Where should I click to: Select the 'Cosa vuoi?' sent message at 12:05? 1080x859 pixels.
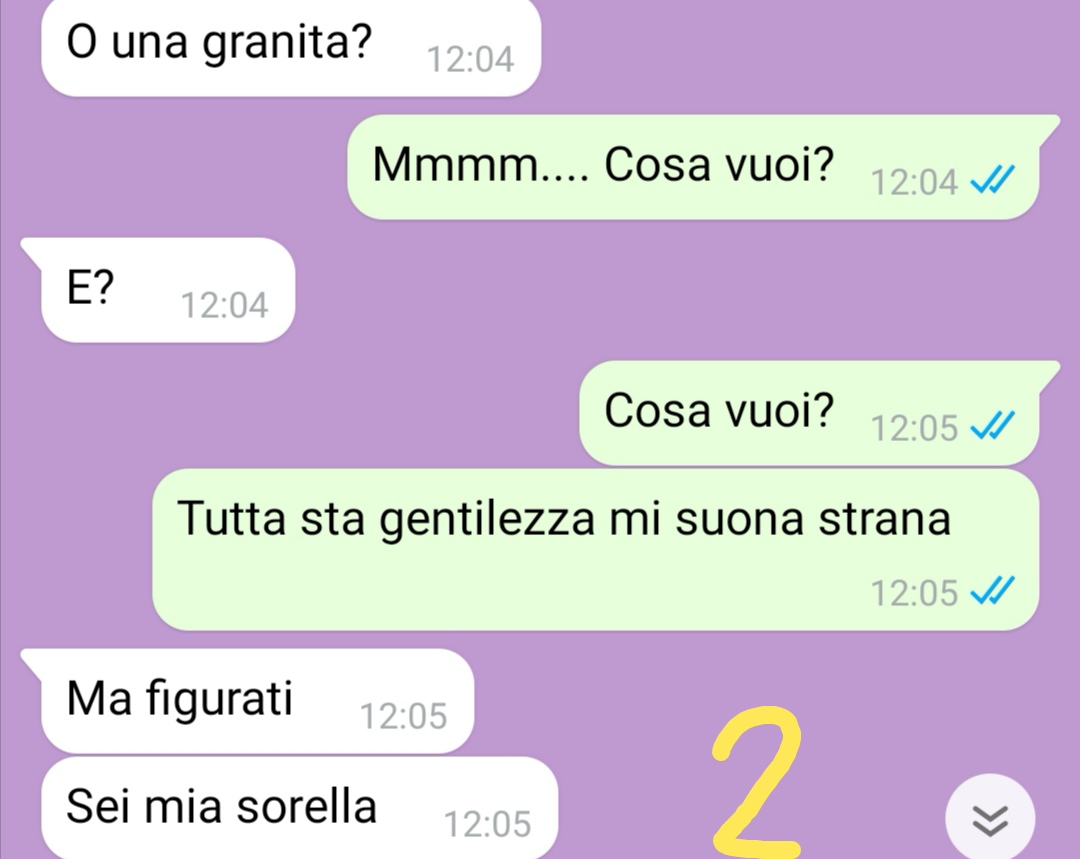(x=809, y=413)
